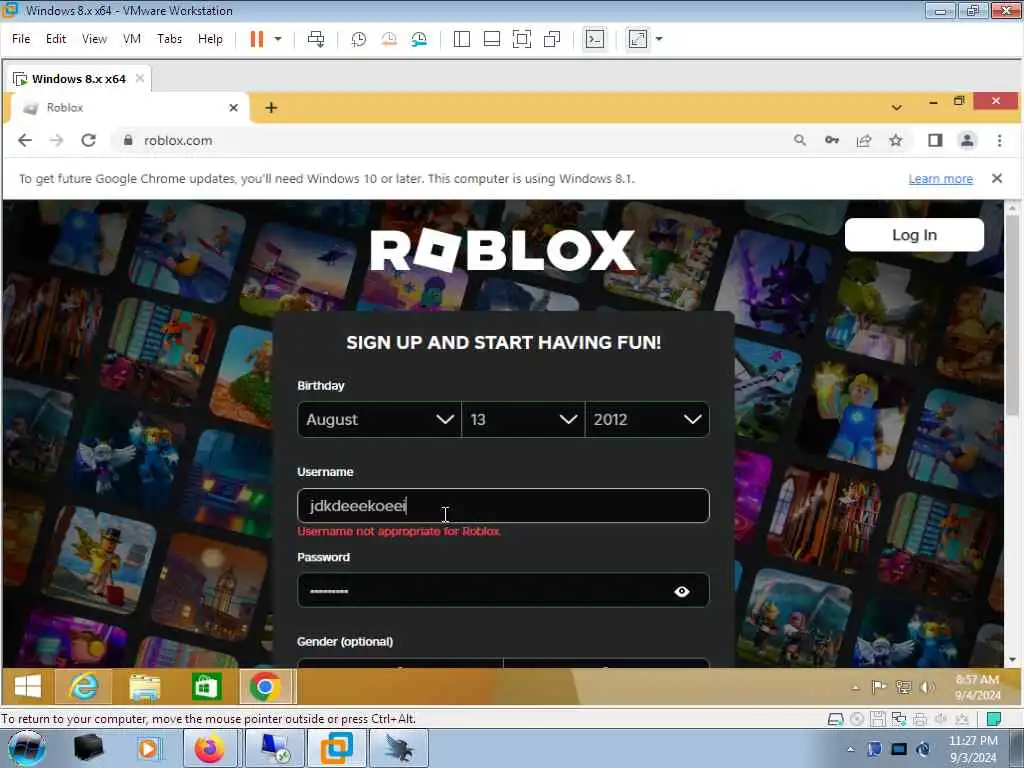Click VMware stretch guest display icon
This screenshot has width=1024, height=768.
[x=637, y=39]
